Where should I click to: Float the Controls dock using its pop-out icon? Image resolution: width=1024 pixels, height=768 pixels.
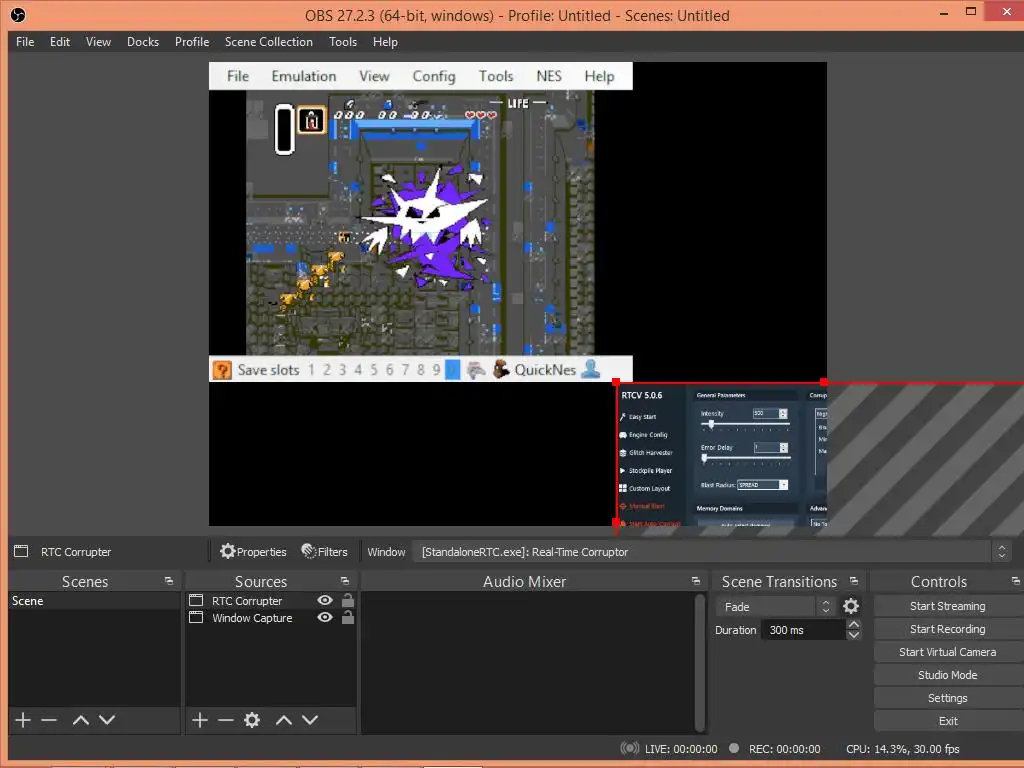click(1016, 581)
